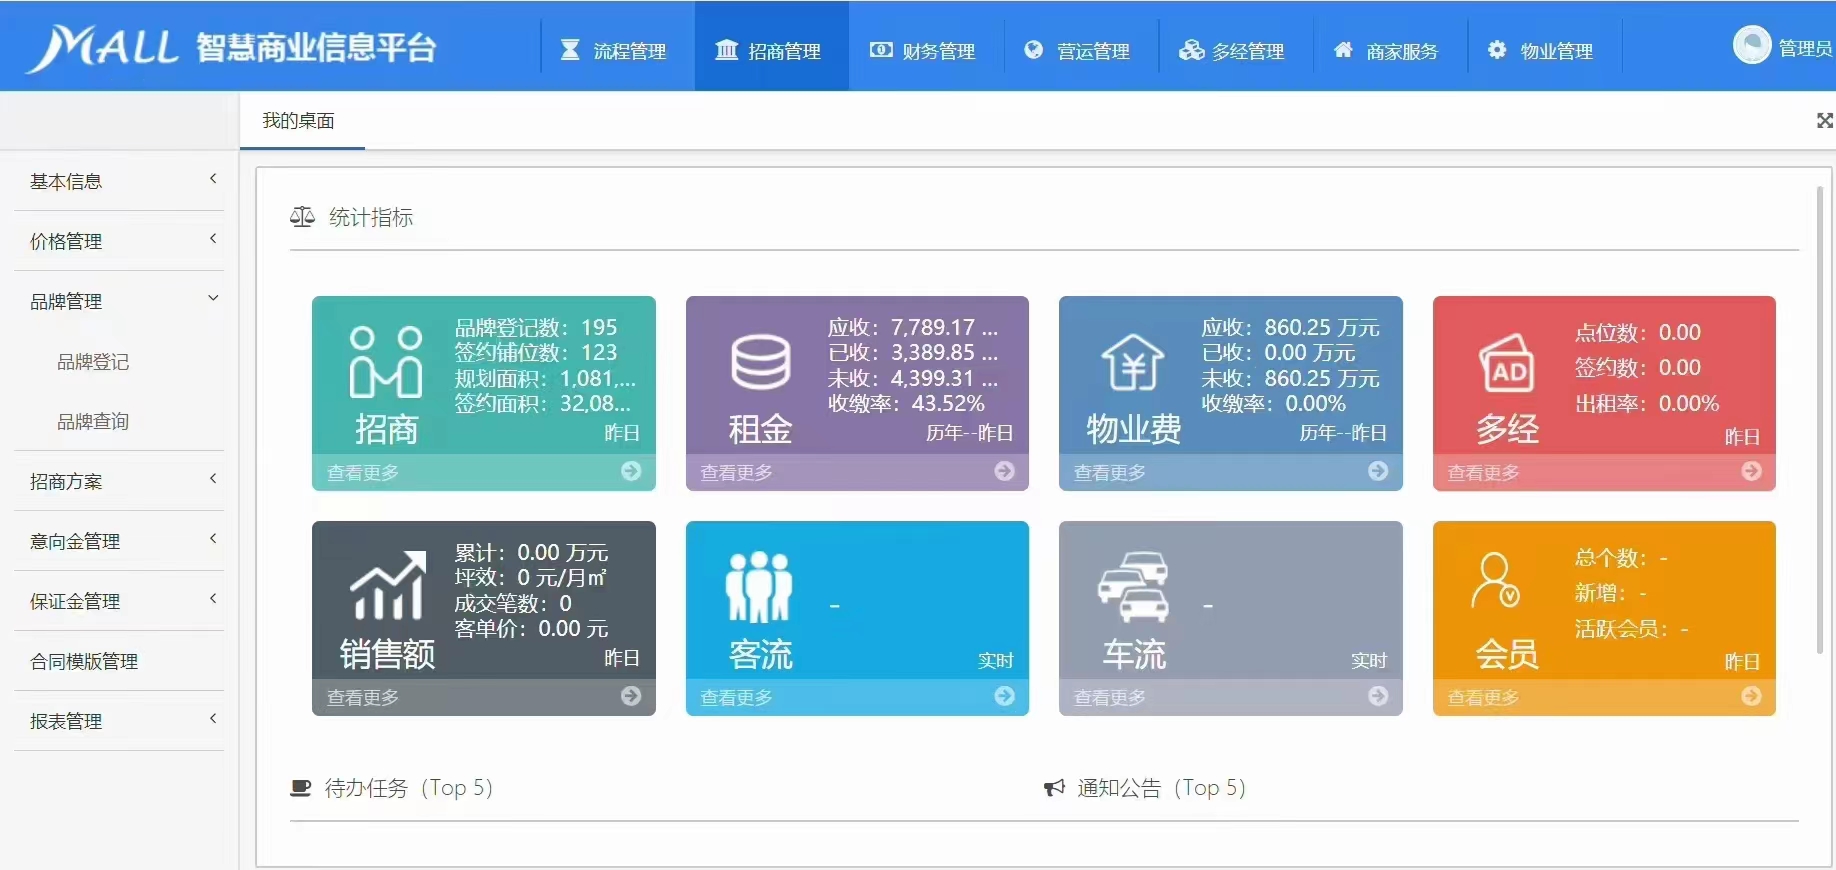Expand the 价格管理 sidebar section

click(119, 241)
